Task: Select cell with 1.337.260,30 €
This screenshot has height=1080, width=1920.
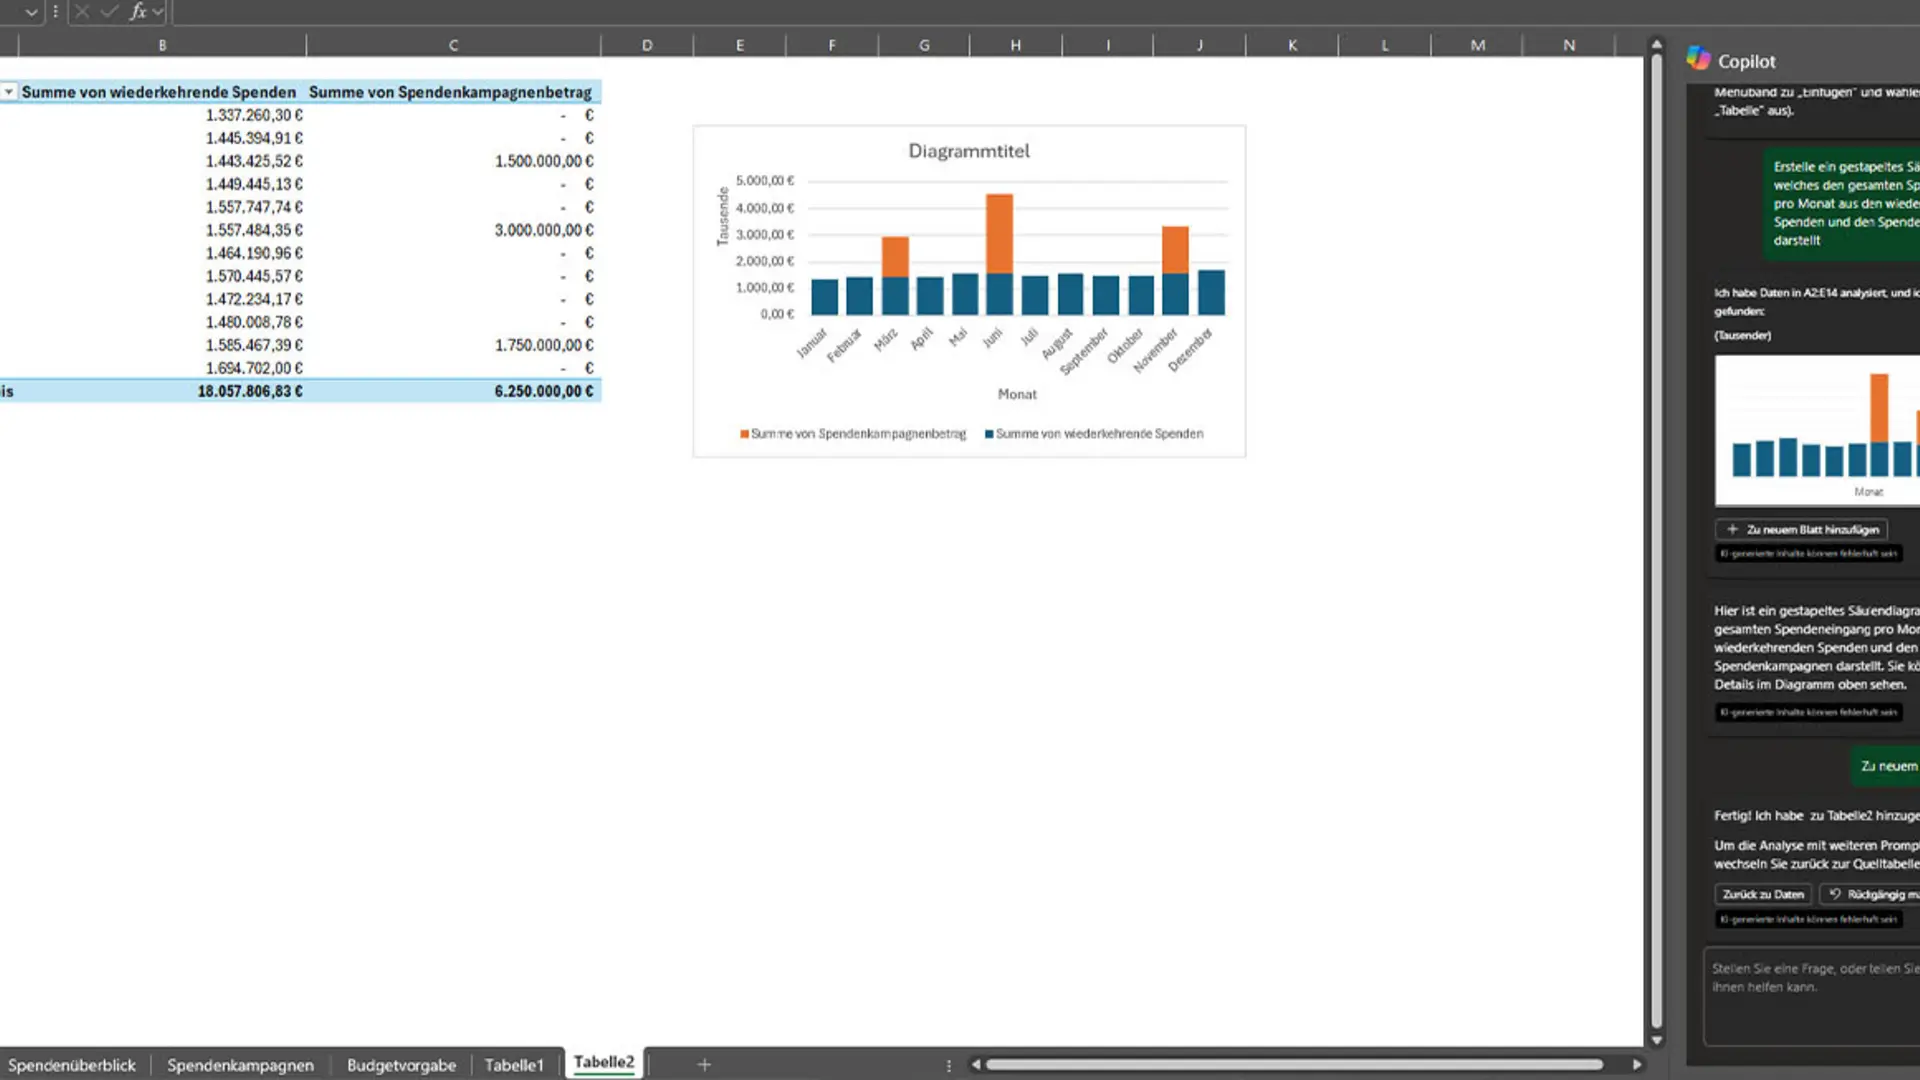Action: coord(254,115)
